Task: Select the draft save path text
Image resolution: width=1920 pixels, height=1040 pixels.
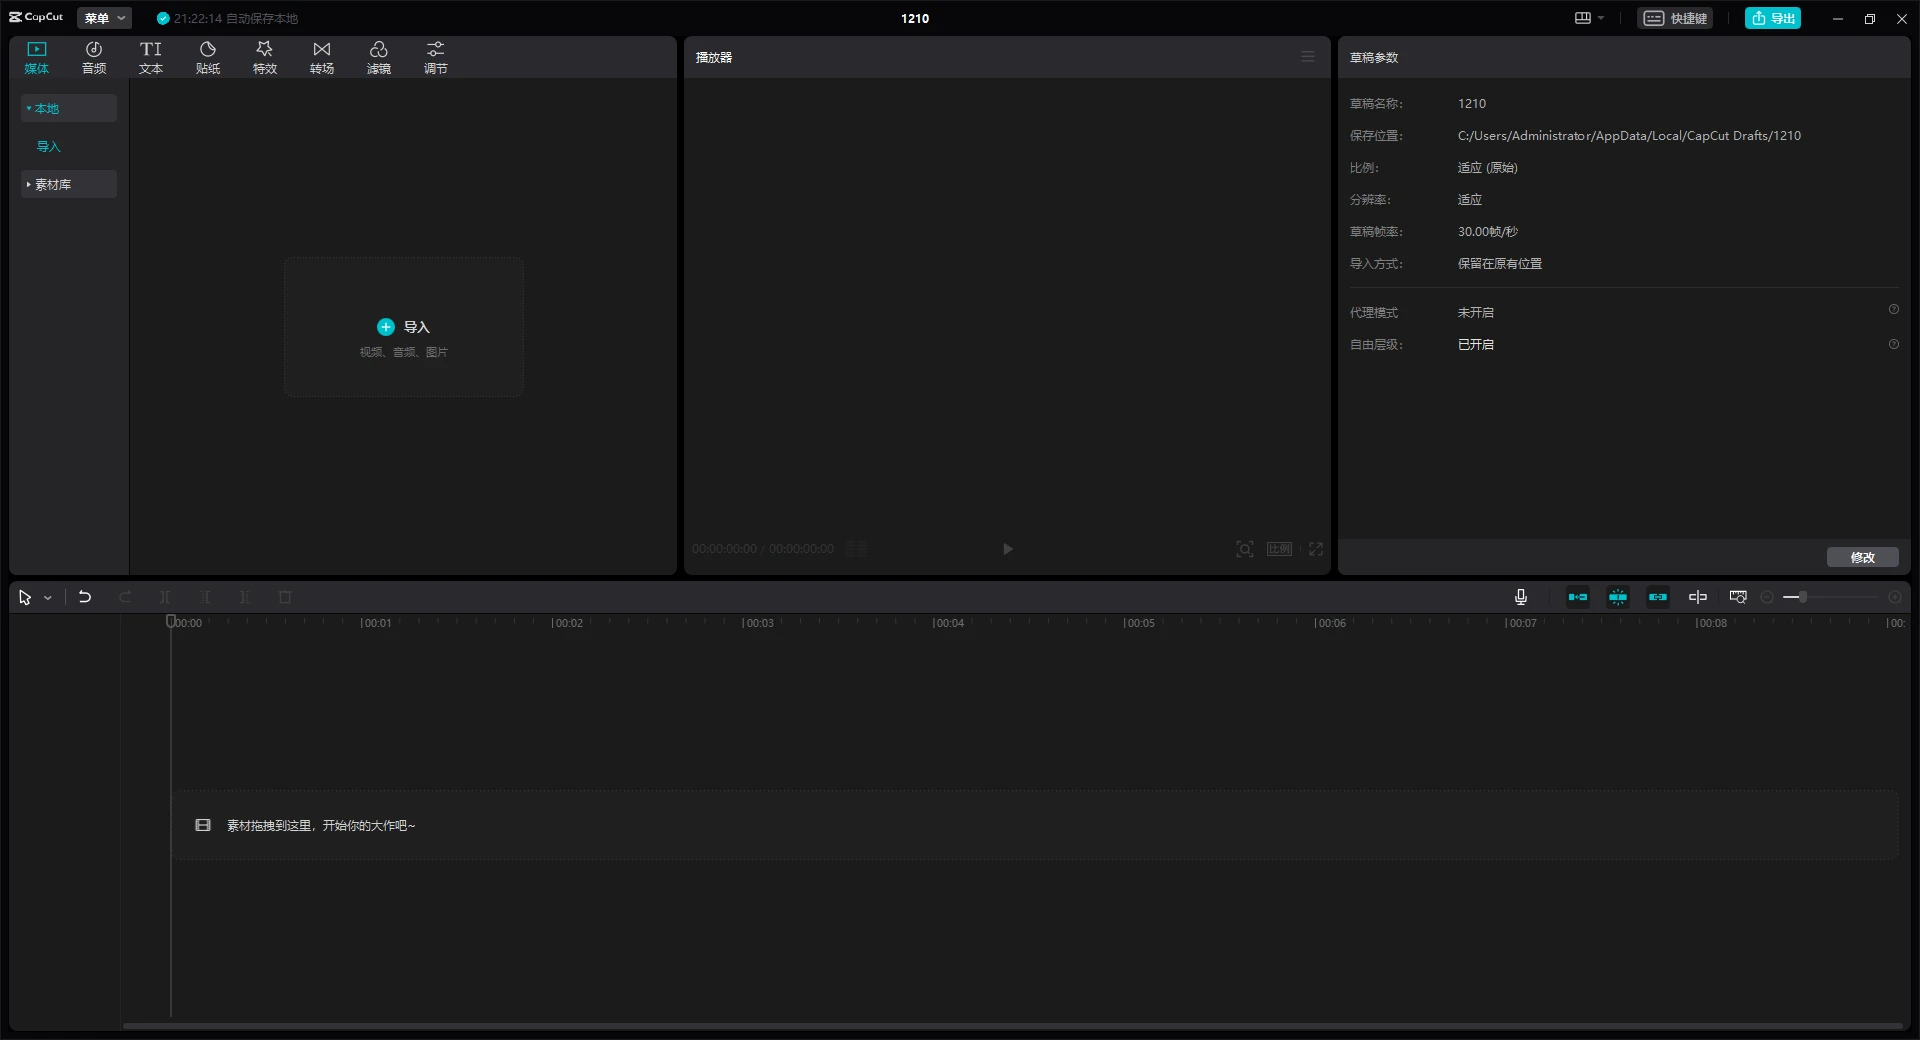Action: 1629,136
